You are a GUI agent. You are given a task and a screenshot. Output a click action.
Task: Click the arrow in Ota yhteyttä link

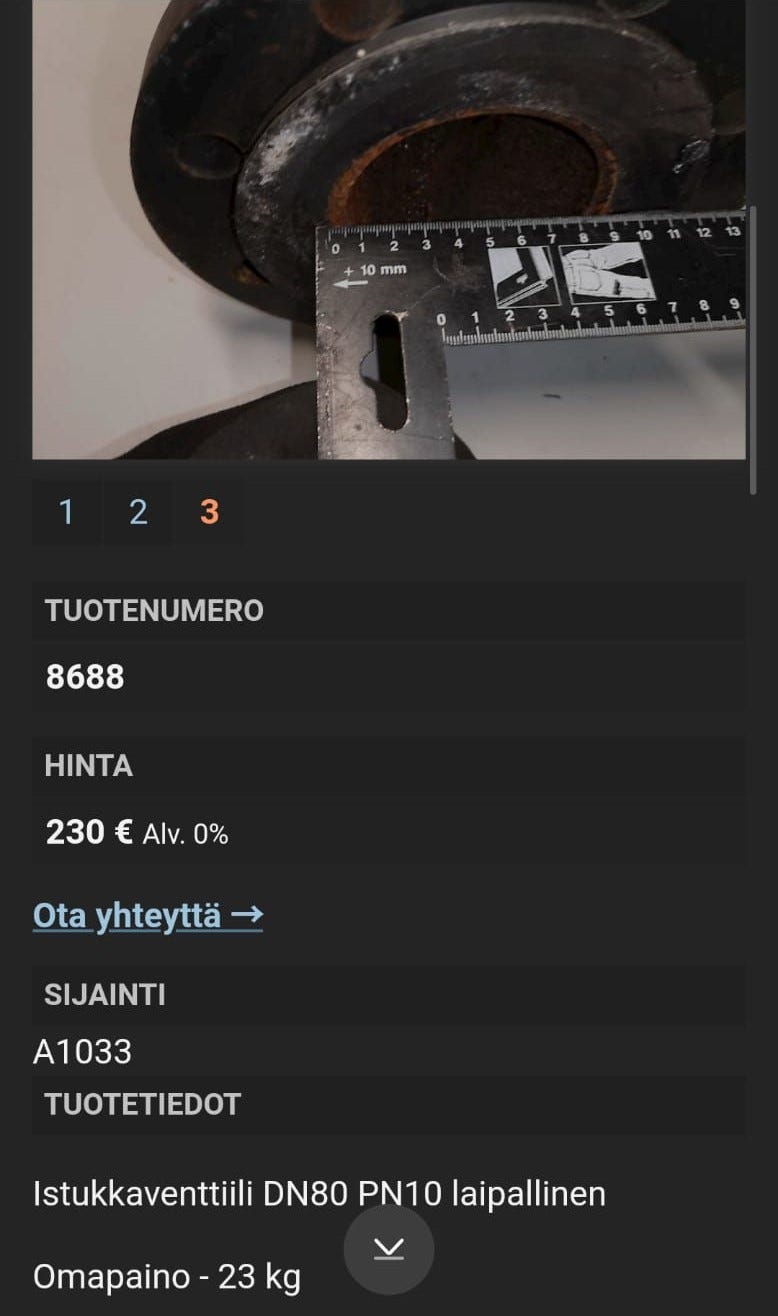pos(247,914)
